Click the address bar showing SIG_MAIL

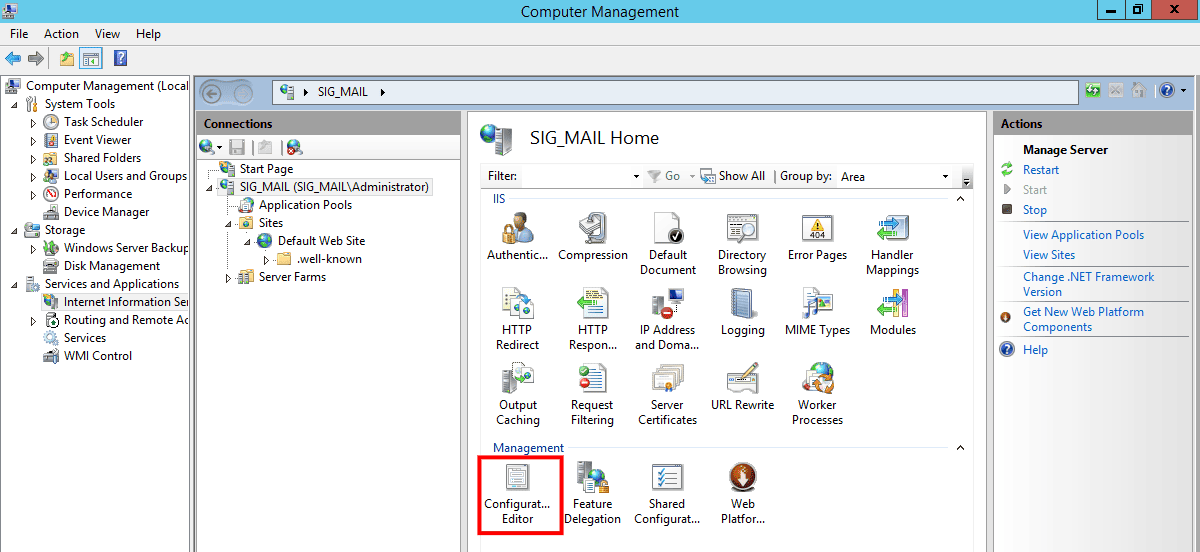tap(675, 92)
